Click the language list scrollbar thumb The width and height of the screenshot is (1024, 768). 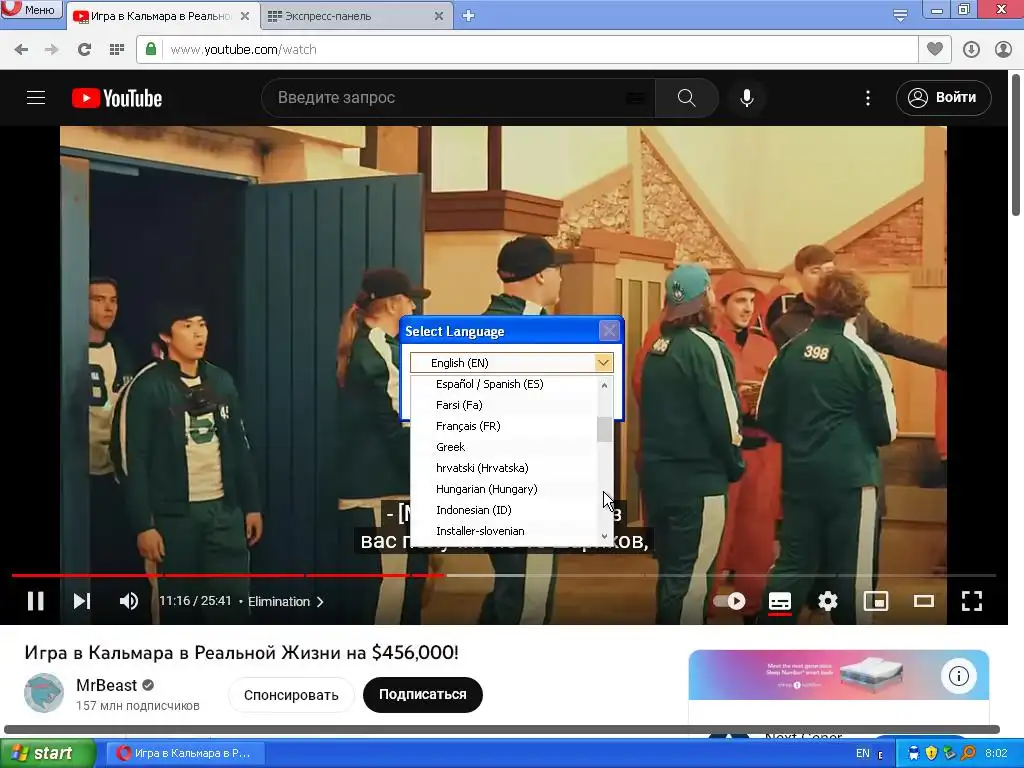point(604,429)
